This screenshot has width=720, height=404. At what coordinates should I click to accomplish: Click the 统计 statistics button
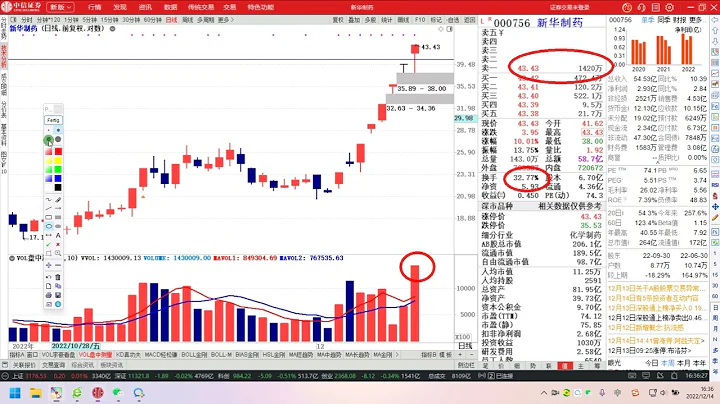[387, 20]
